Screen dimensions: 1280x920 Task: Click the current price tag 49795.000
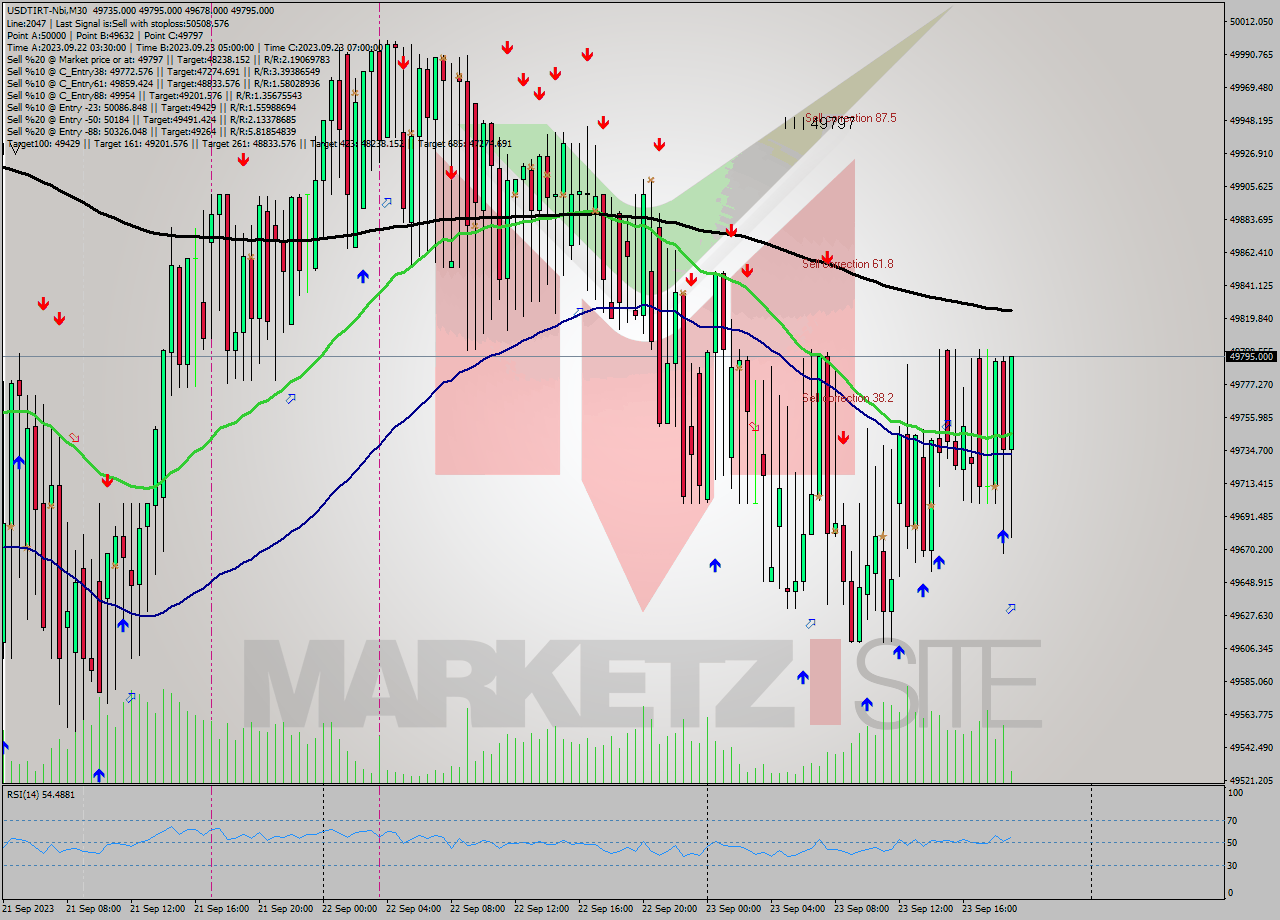pos(1251,356)
